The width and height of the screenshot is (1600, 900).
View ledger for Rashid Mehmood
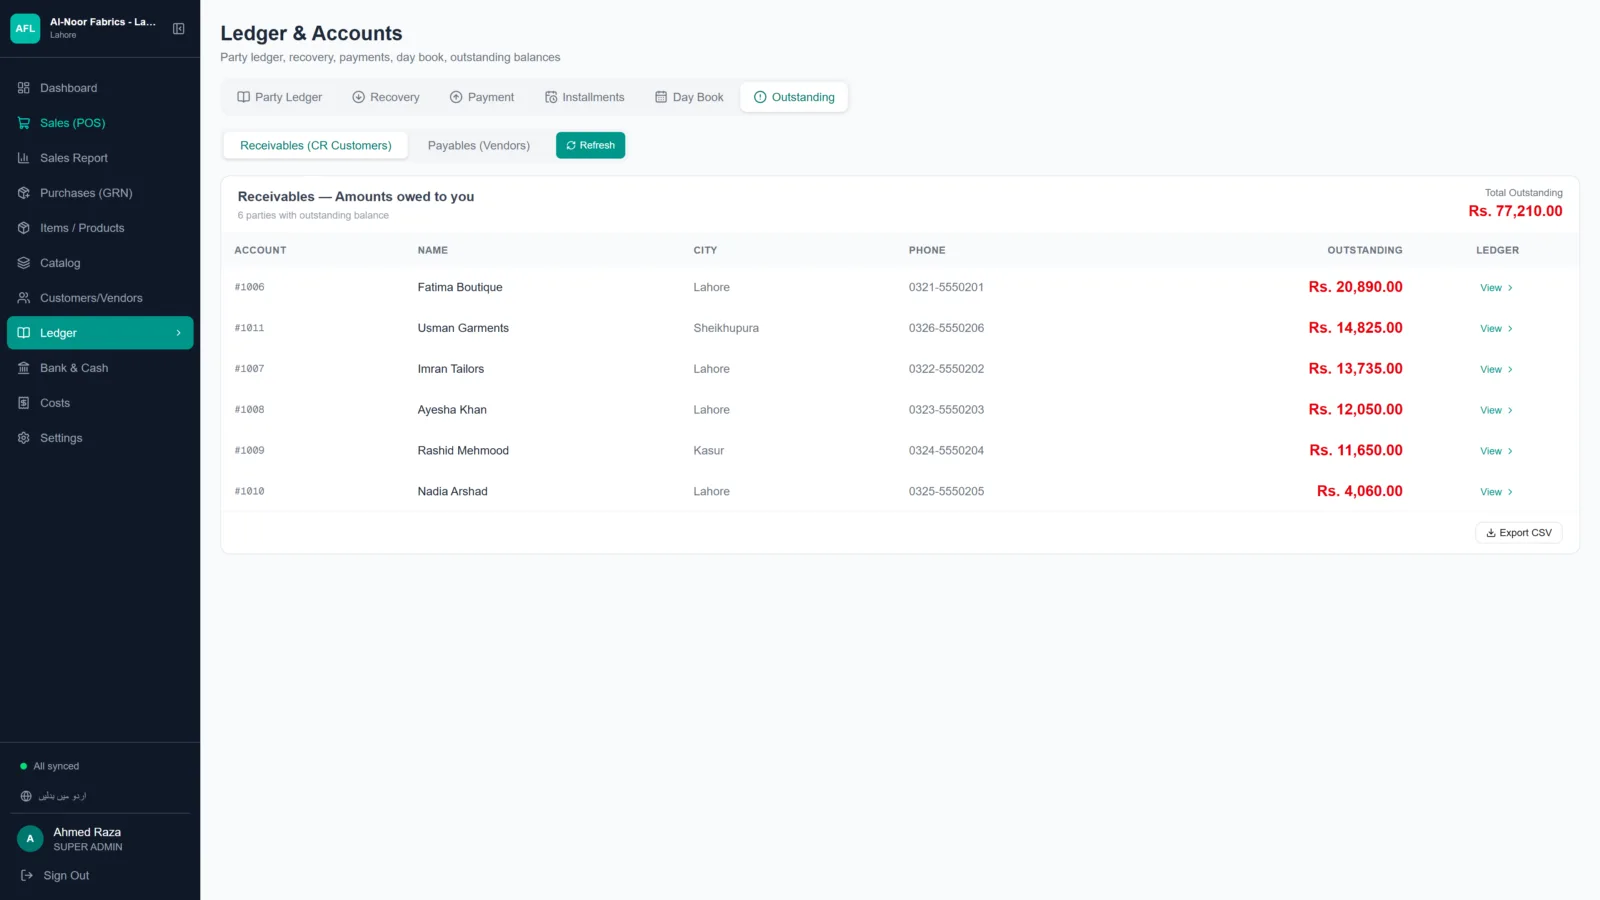pos(1496,451)
